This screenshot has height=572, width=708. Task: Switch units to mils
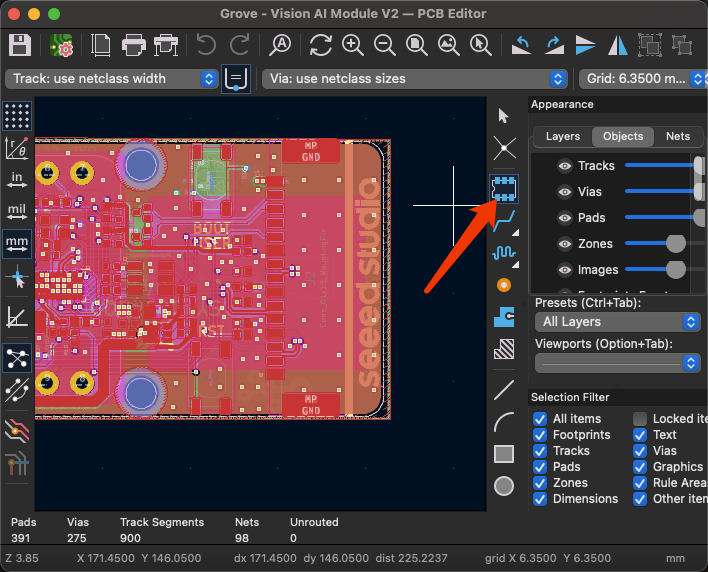coord(17,212)
